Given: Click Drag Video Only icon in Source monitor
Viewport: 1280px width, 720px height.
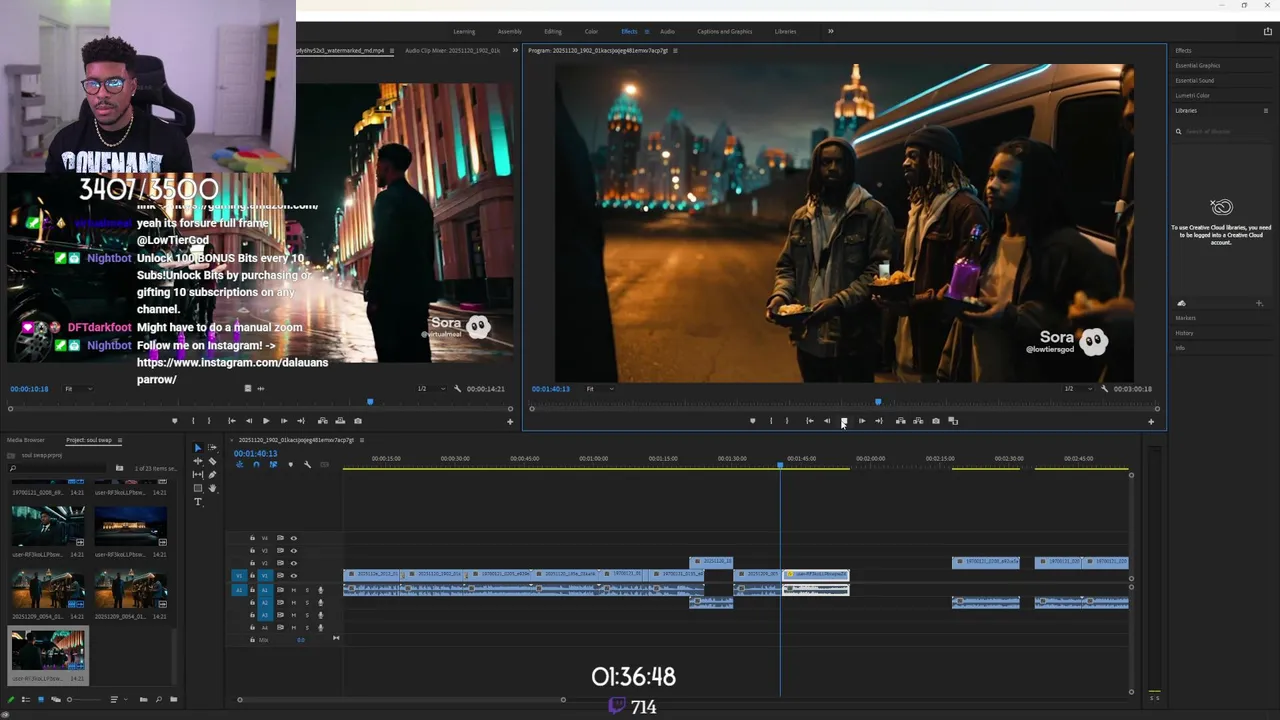Looking at the screenshot, I should 247,388.
